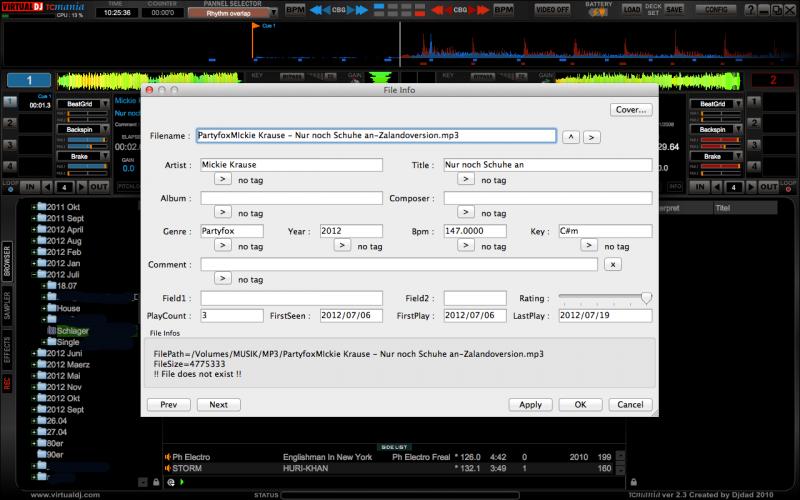Halve left deck loop length arrow
The width and height of the screenshot is (800, 500).
47,187
